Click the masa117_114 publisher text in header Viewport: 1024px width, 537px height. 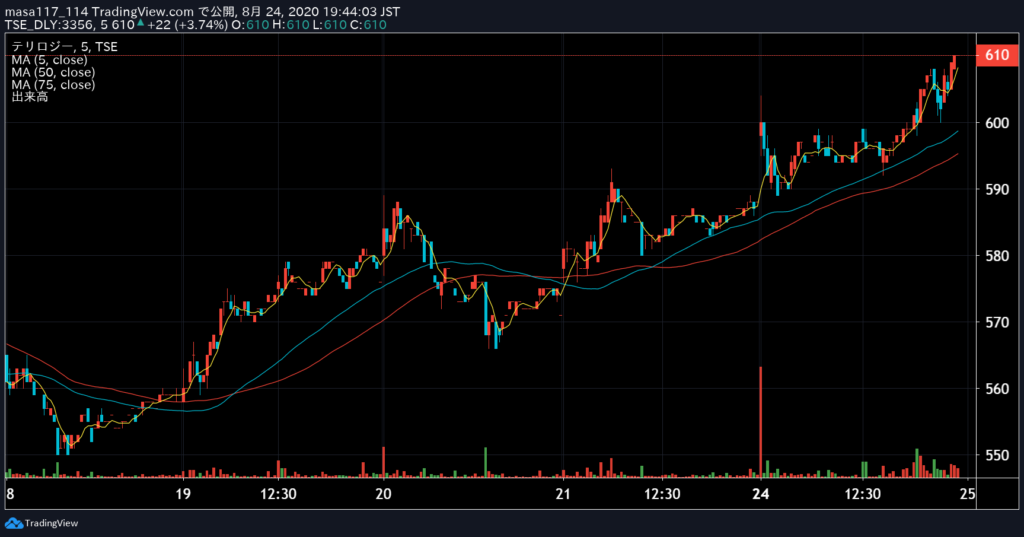click(x=46, y=12)
